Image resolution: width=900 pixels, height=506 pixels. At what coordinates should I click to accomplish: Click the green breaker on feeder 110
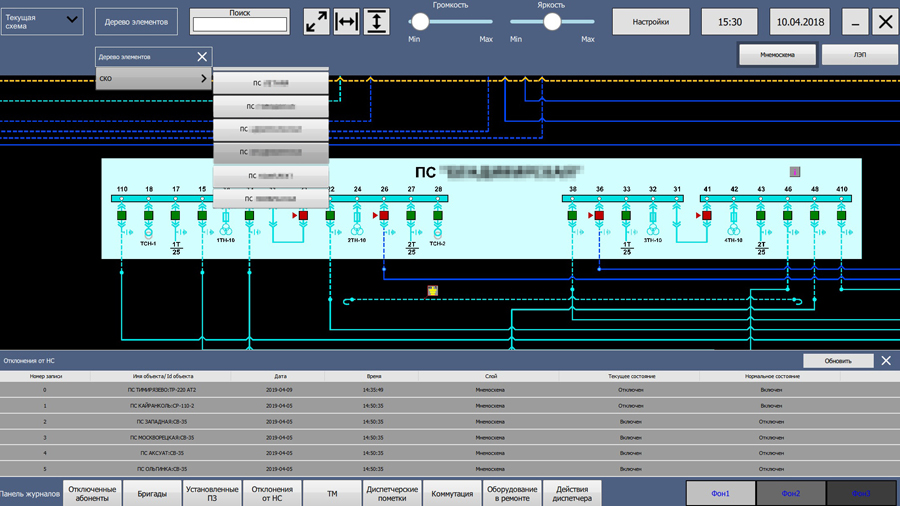pyautogui.click(x=122, y=215)
